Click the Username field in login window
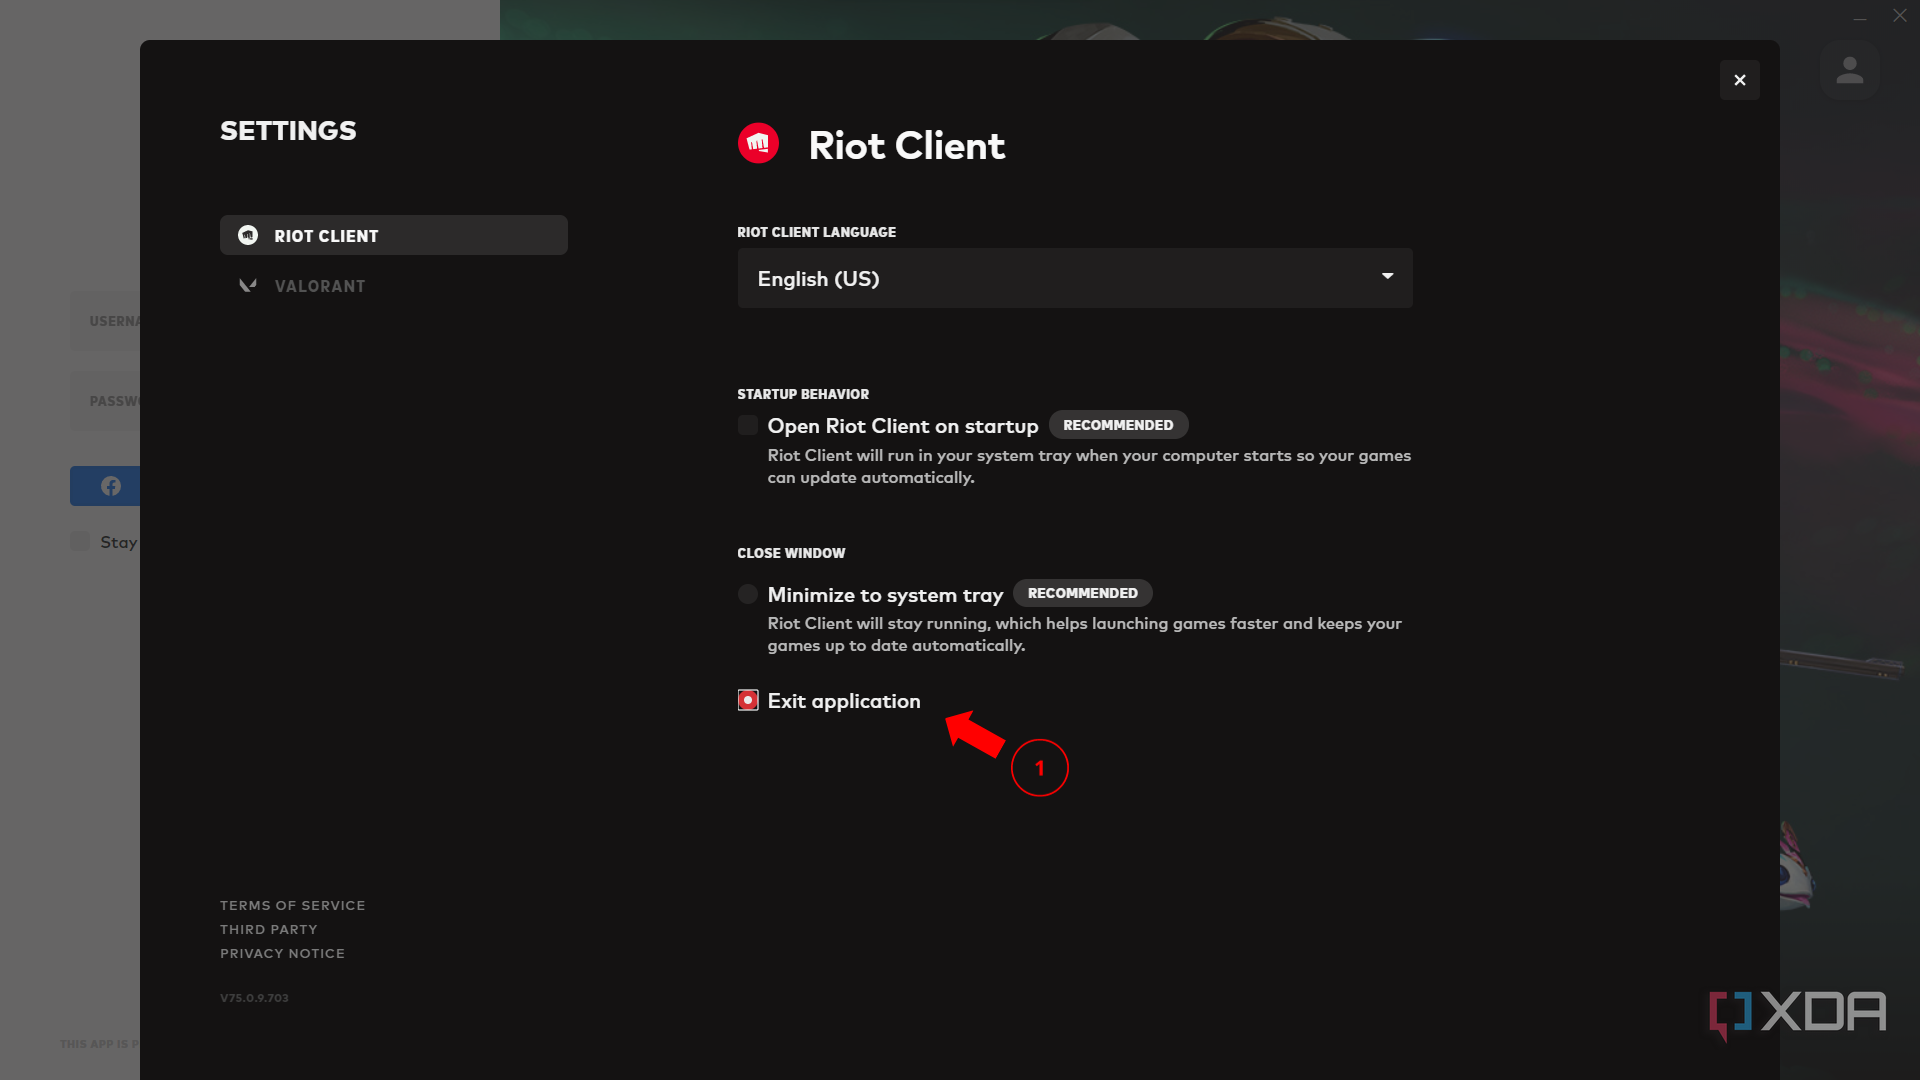The width and height of the screenshot is (1920, 1080). coord(105,321)
